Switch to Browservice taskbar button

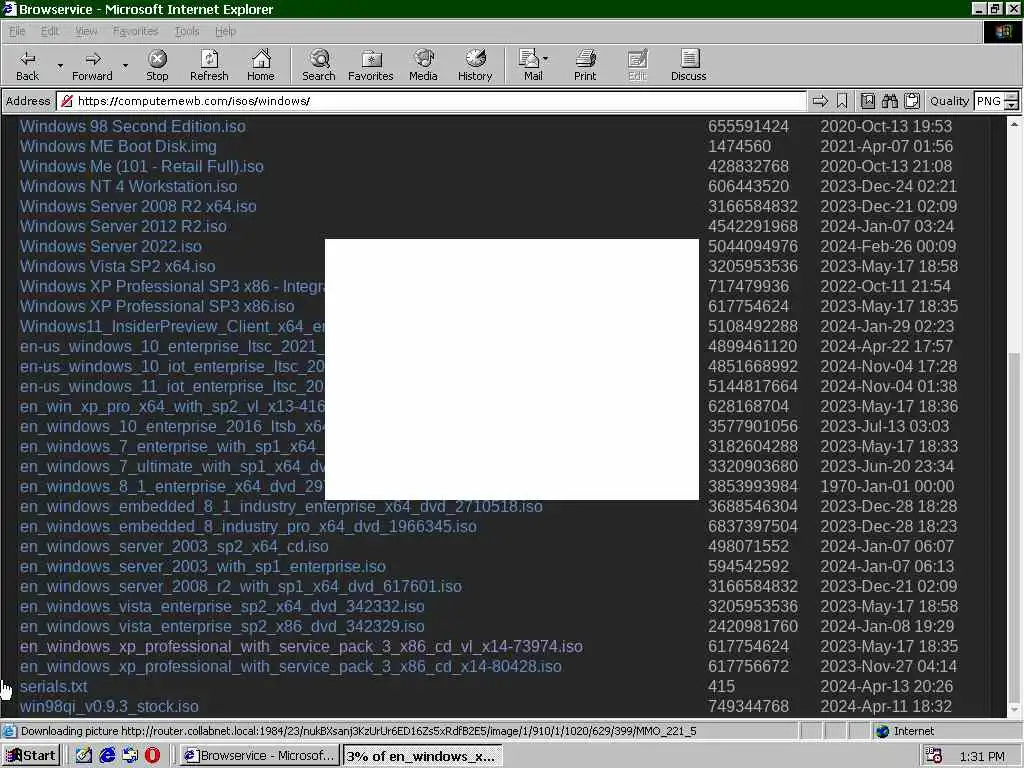pyautogui.click(x=259, y=756)
